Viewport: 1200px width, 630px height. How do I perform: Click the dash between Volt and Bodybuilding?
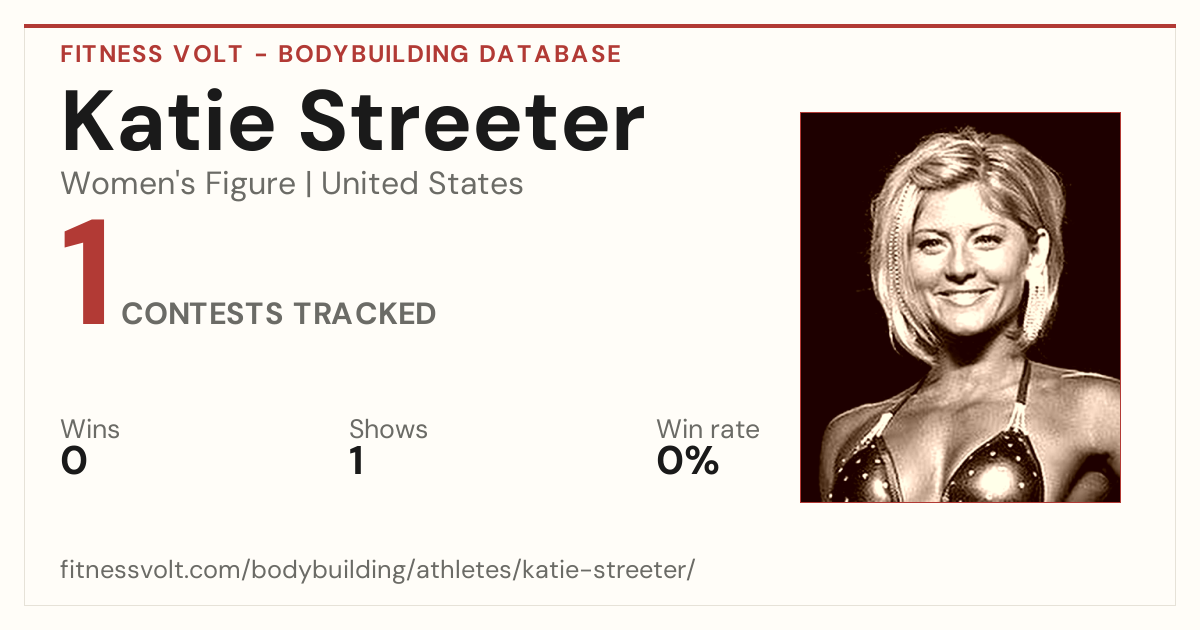click(x=260, y=55)
